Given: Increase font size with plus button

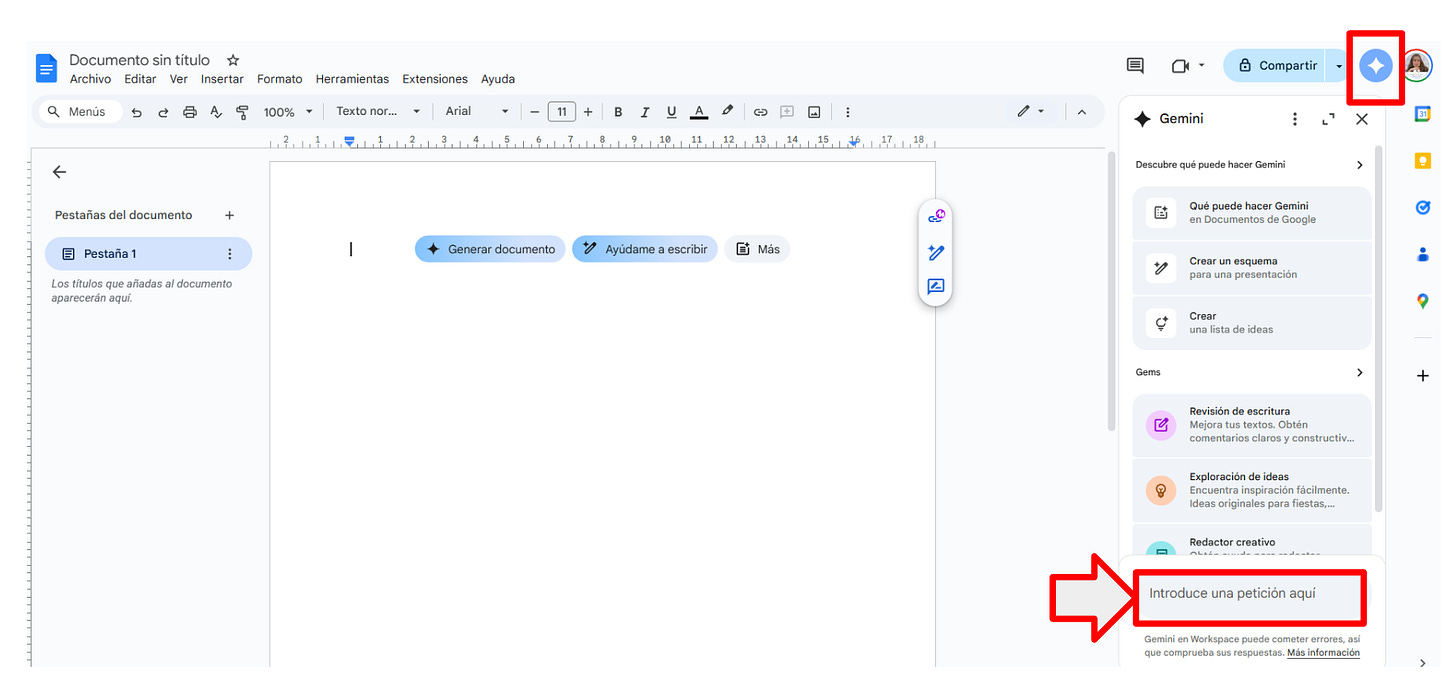Looking at the screenshot, I should point(588,112).
